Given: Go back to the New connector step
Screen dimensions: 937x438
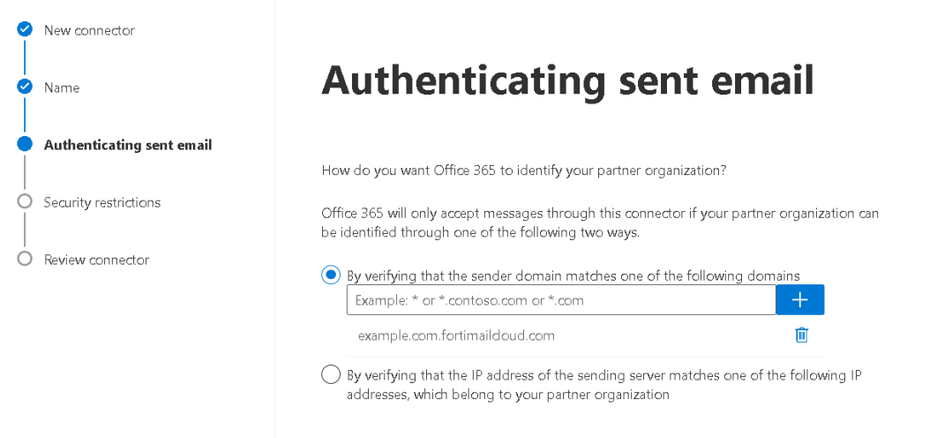Looking at the screenshot, I should tap(89, 31).
